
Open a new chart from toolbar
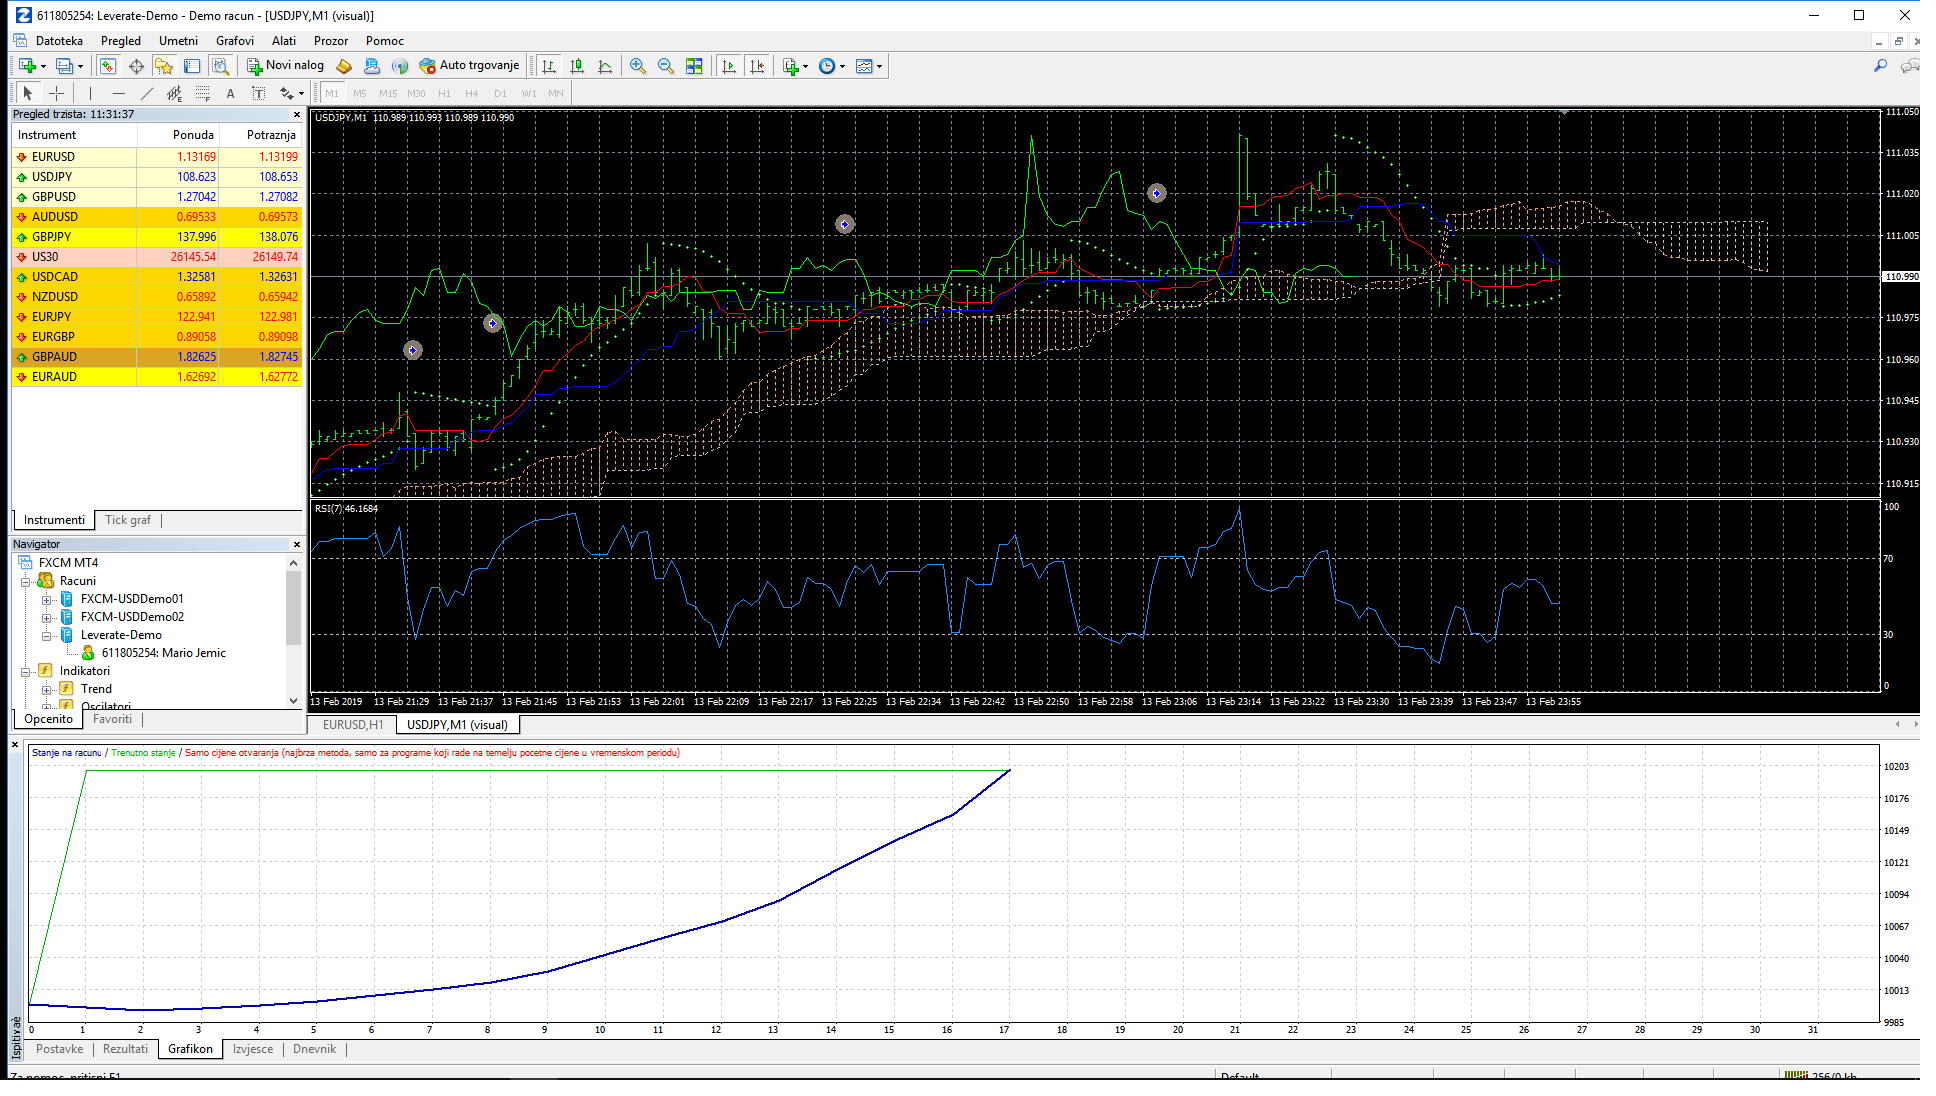(28, 66)
